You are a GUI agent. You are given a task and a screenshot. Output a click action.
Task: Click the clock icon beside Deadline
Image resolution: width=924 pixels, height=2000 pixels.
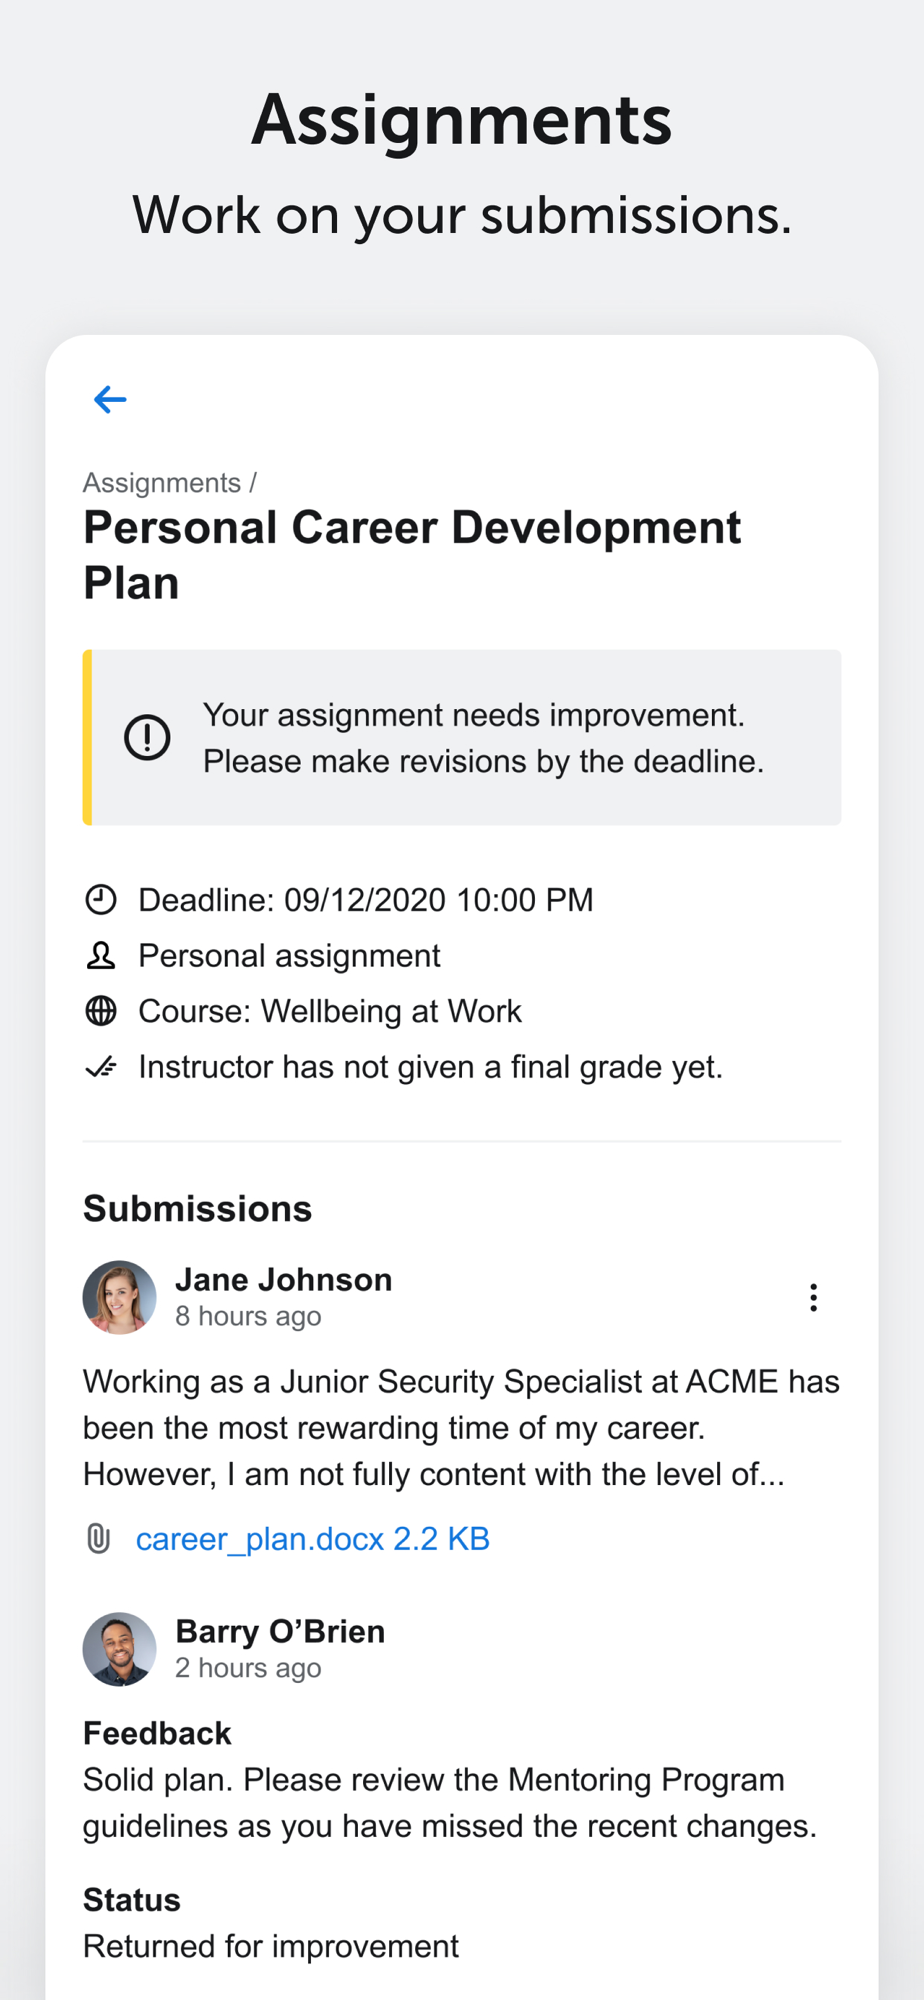pyautogui.click(x=100, y=900)
